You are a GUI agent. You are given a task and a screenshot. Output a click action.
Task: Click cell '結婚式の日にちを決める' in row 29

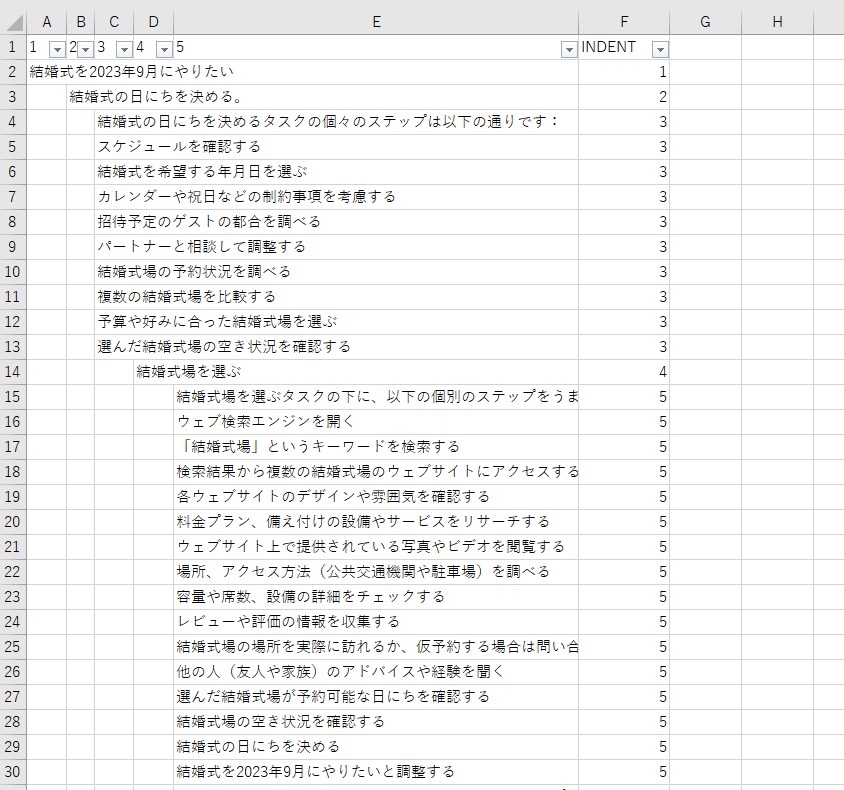[258, 747]
